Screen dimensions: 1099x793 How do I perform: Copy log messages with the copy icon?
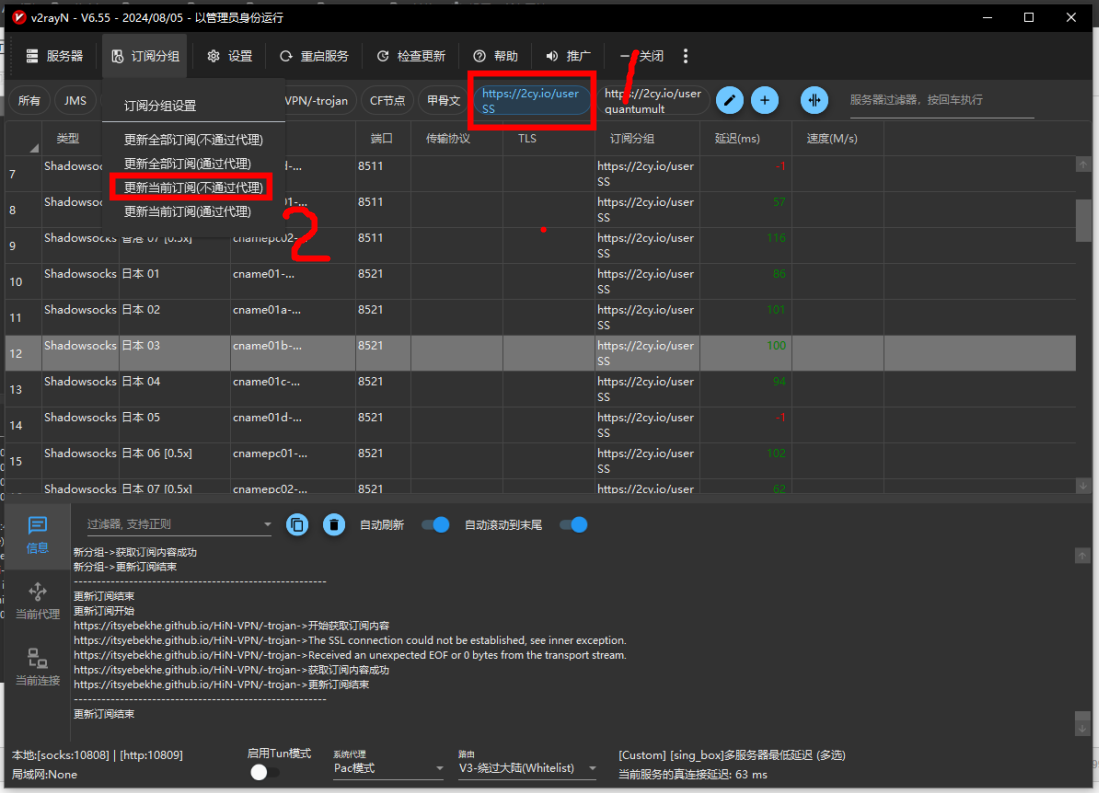(x=297, y=524)
